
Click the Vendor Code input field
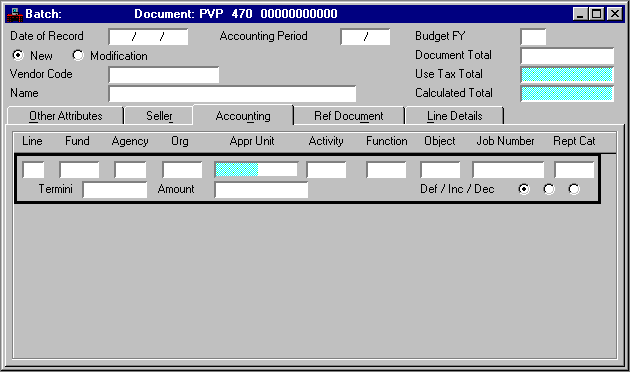164,75
